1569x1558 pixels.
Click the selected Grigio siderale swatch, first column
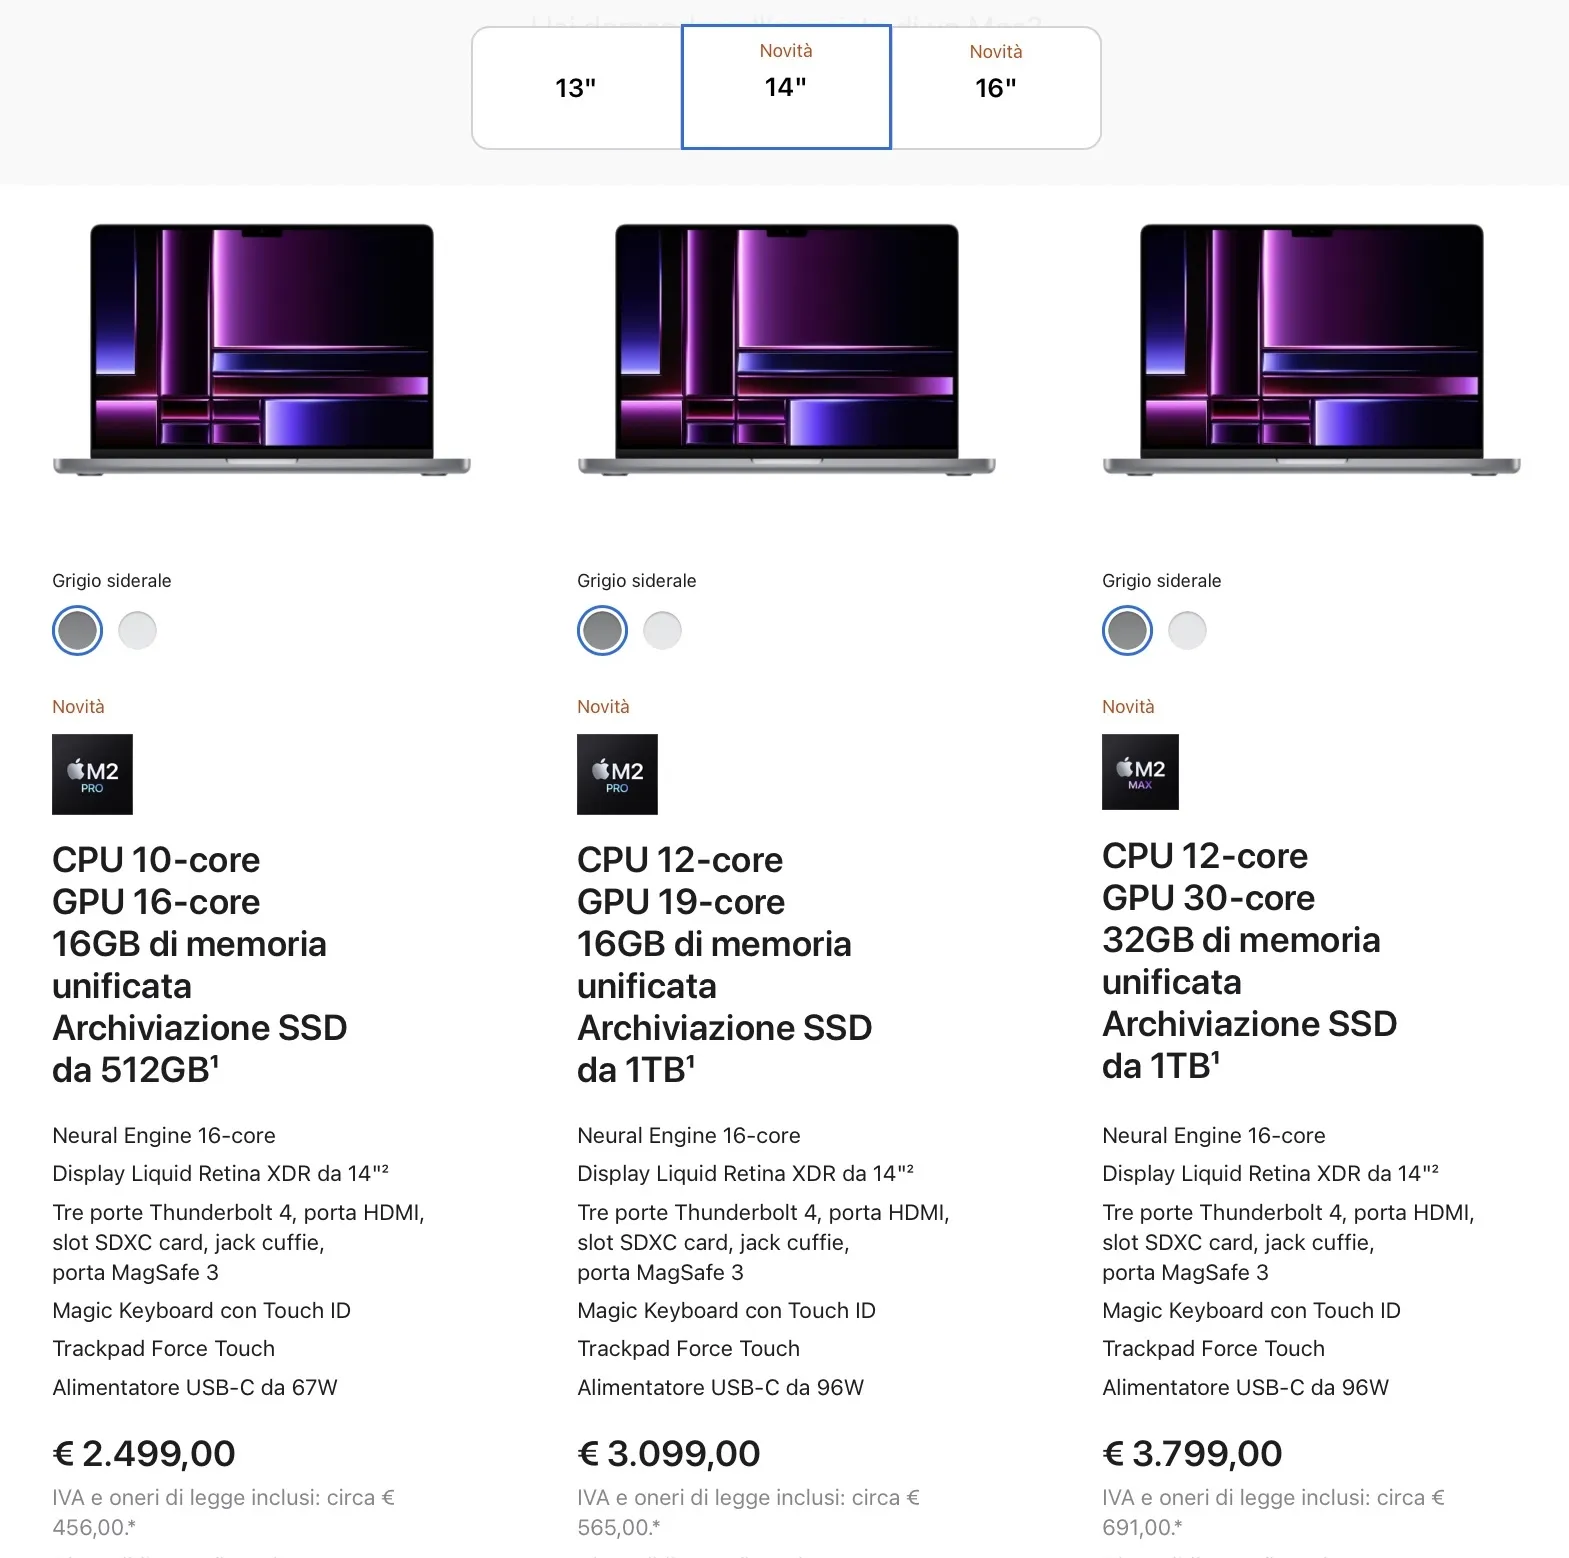tap(77, 630)
